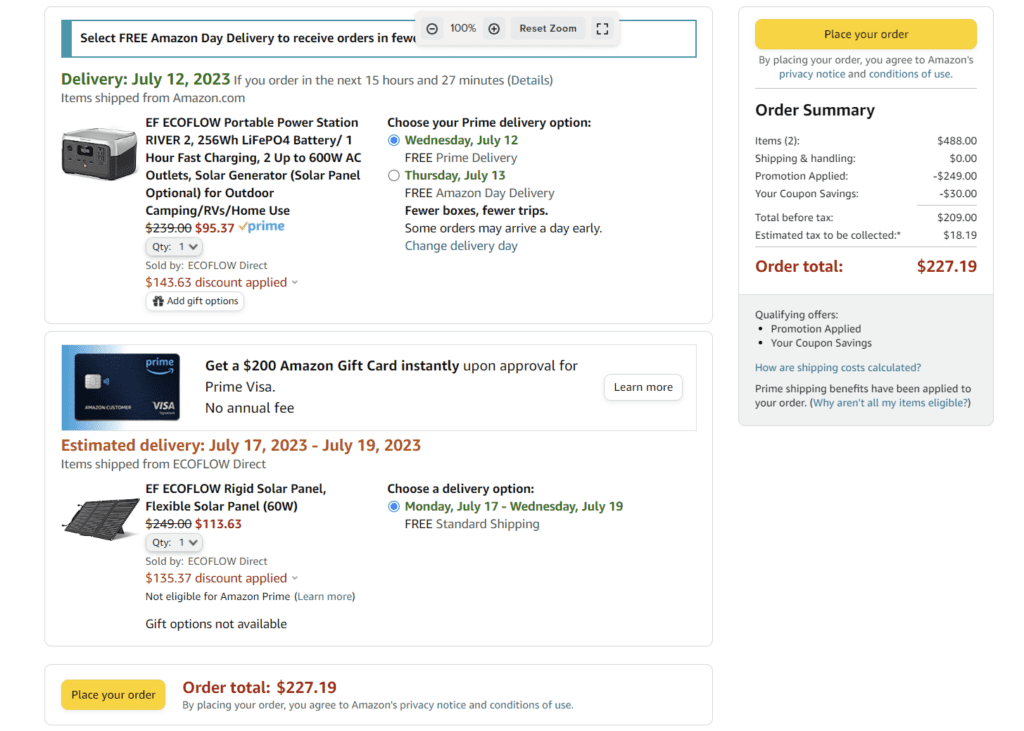The width and height of the screenshot is (1024, 731).
Task: Click the Order Summary heading
Action: (x=815, y=110)
